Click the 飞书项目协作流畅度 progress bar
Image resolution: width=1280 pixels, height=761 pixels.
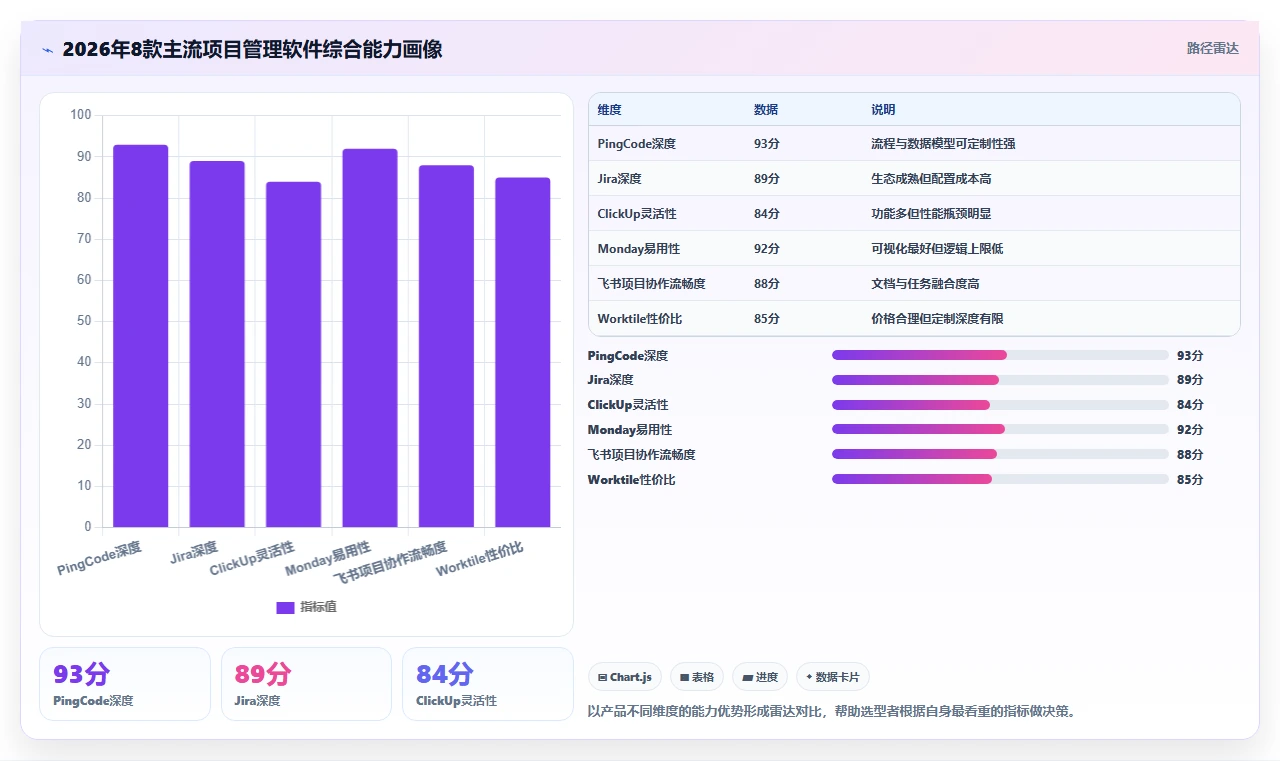click(1000, 454)
